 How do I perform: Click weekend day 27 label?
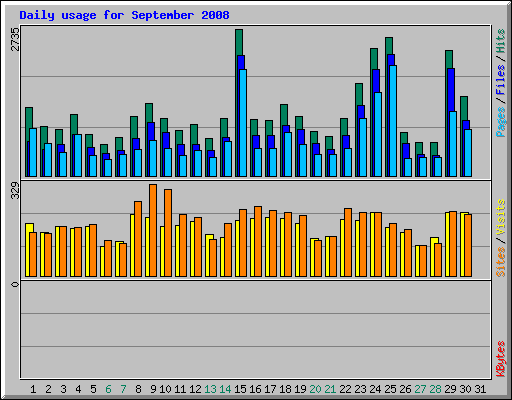coord(420,389)
